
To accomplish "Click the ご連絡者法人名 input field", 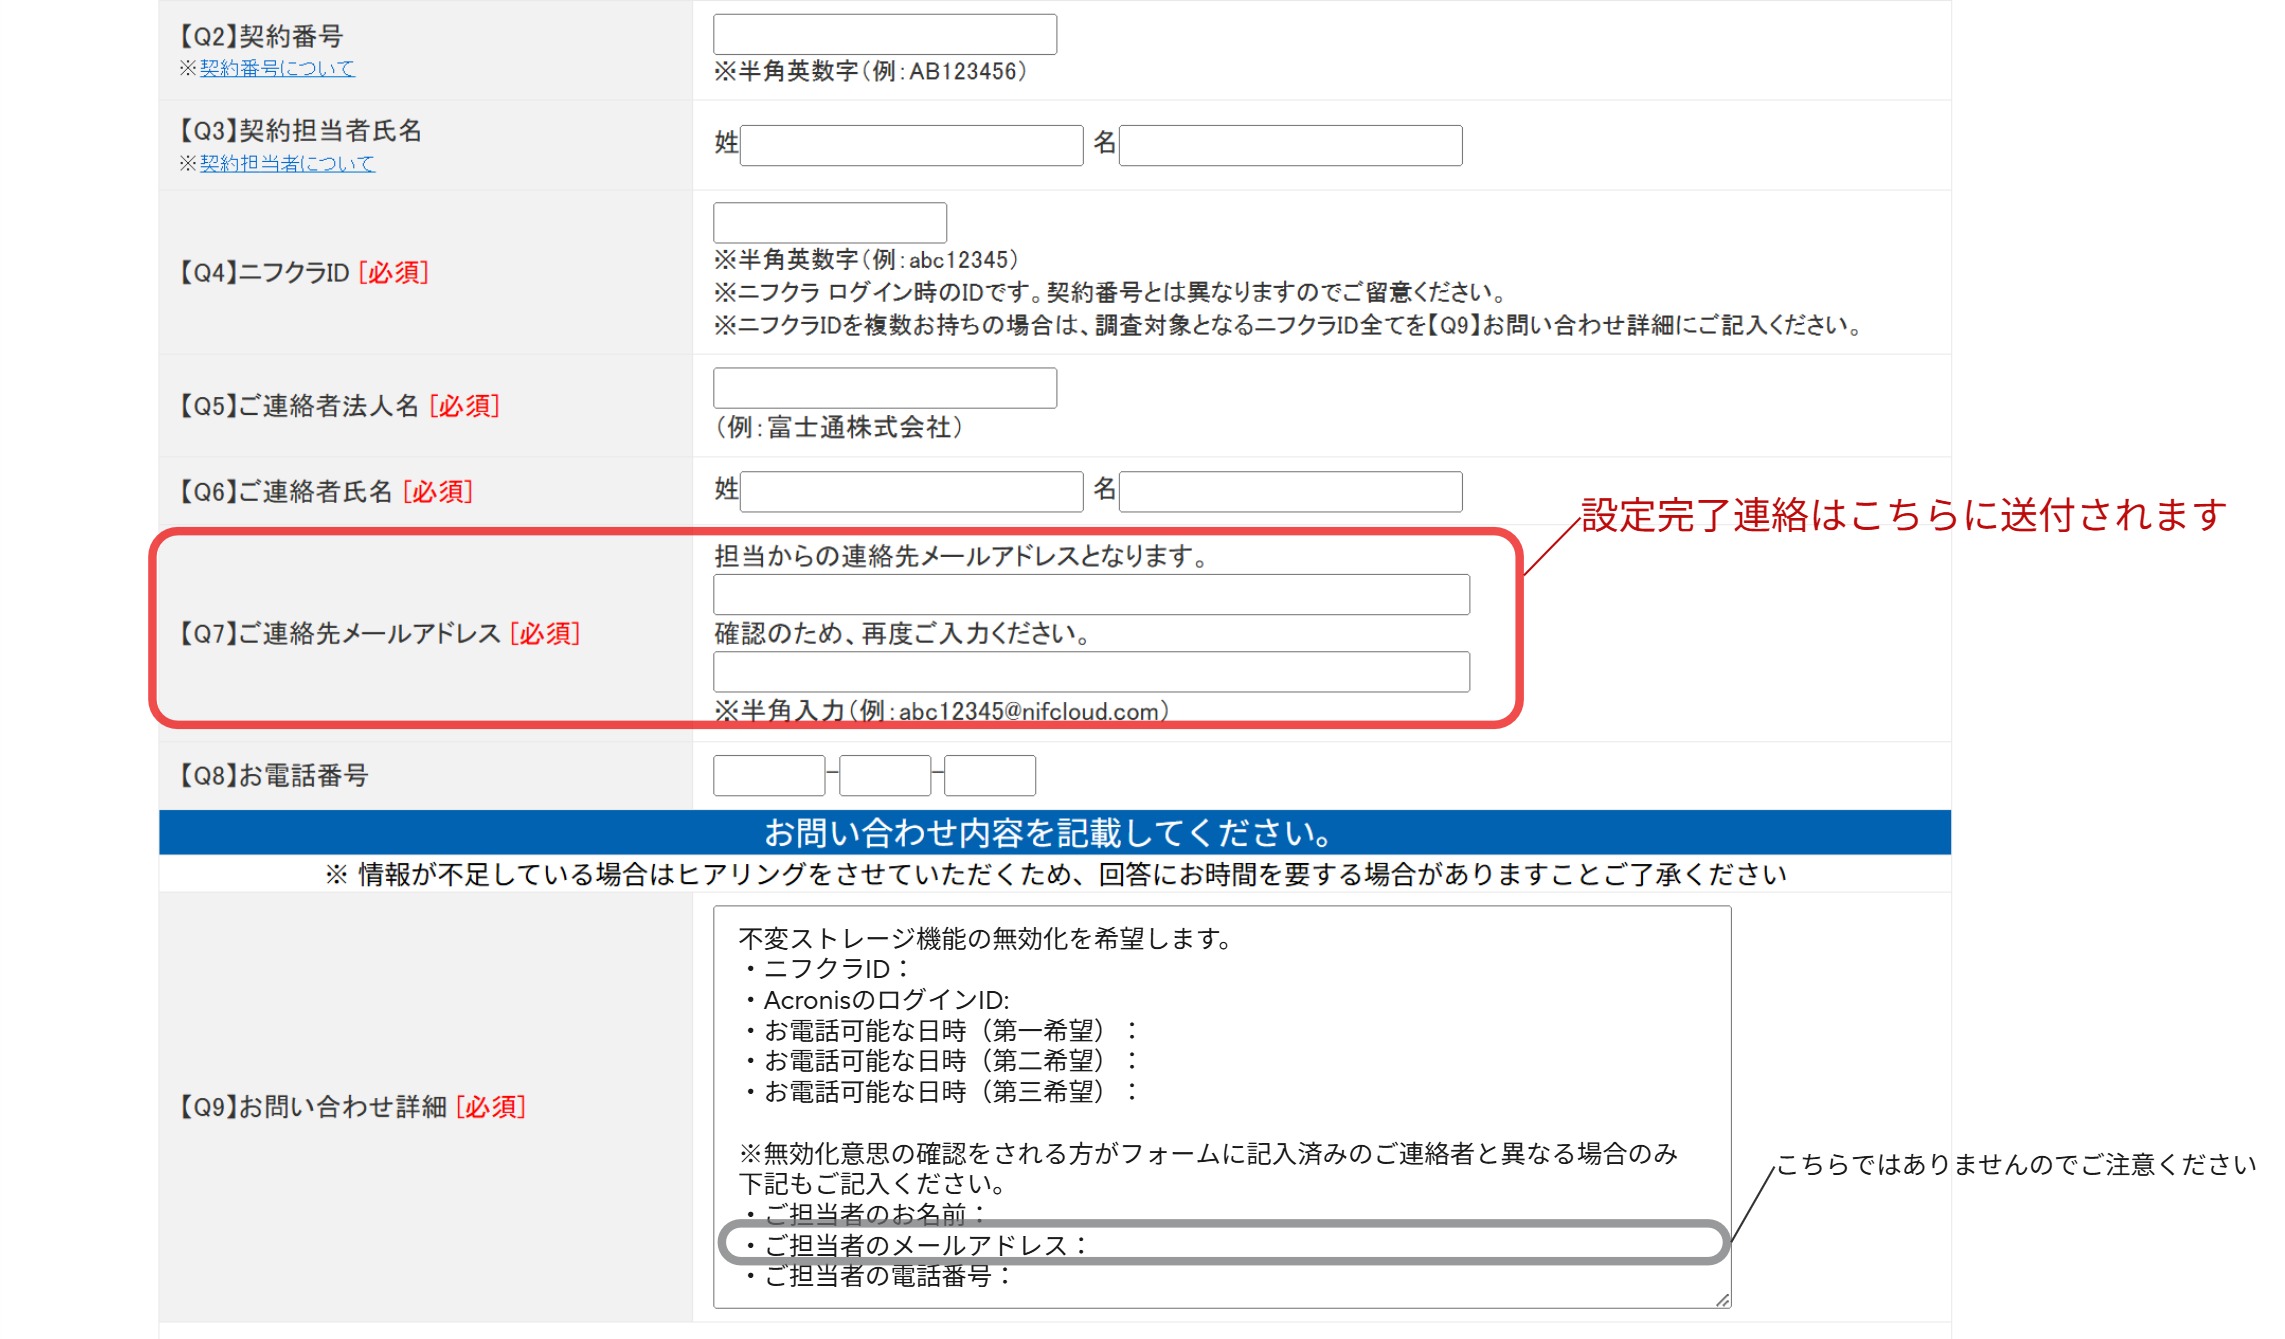I will tap(884, 388).
